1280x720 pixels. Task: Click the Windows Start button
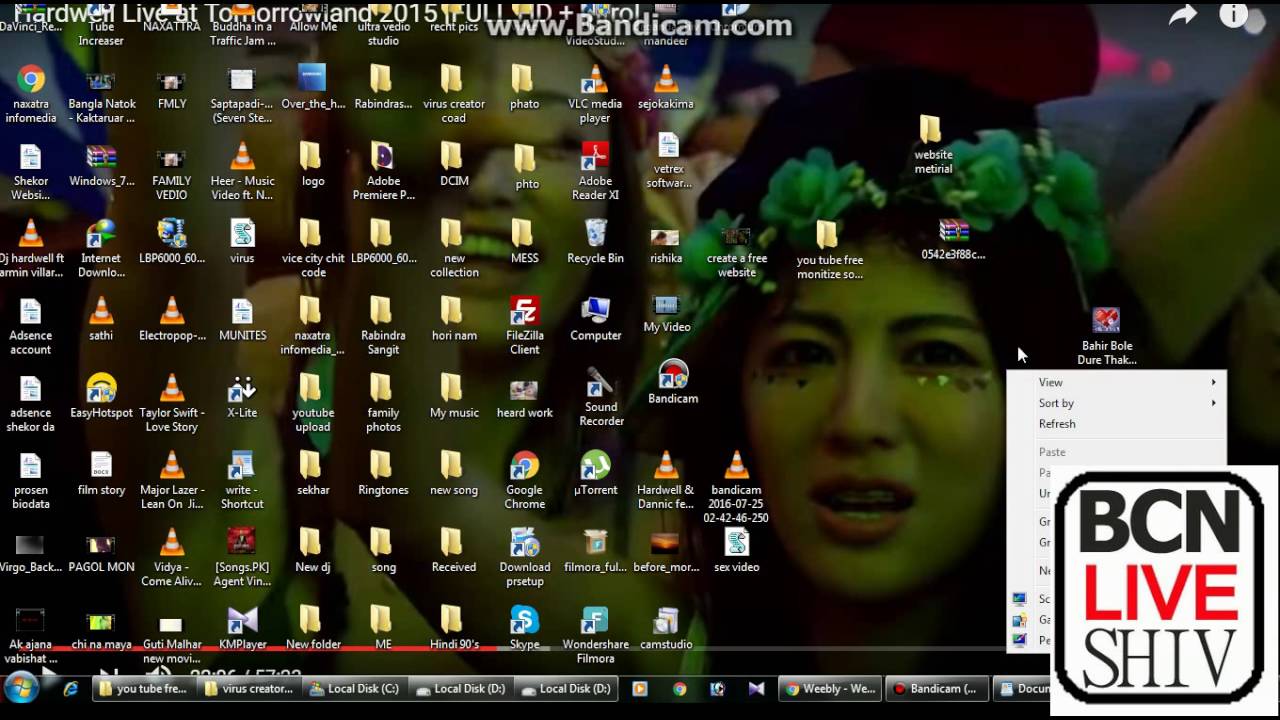[x=20, y=688]
